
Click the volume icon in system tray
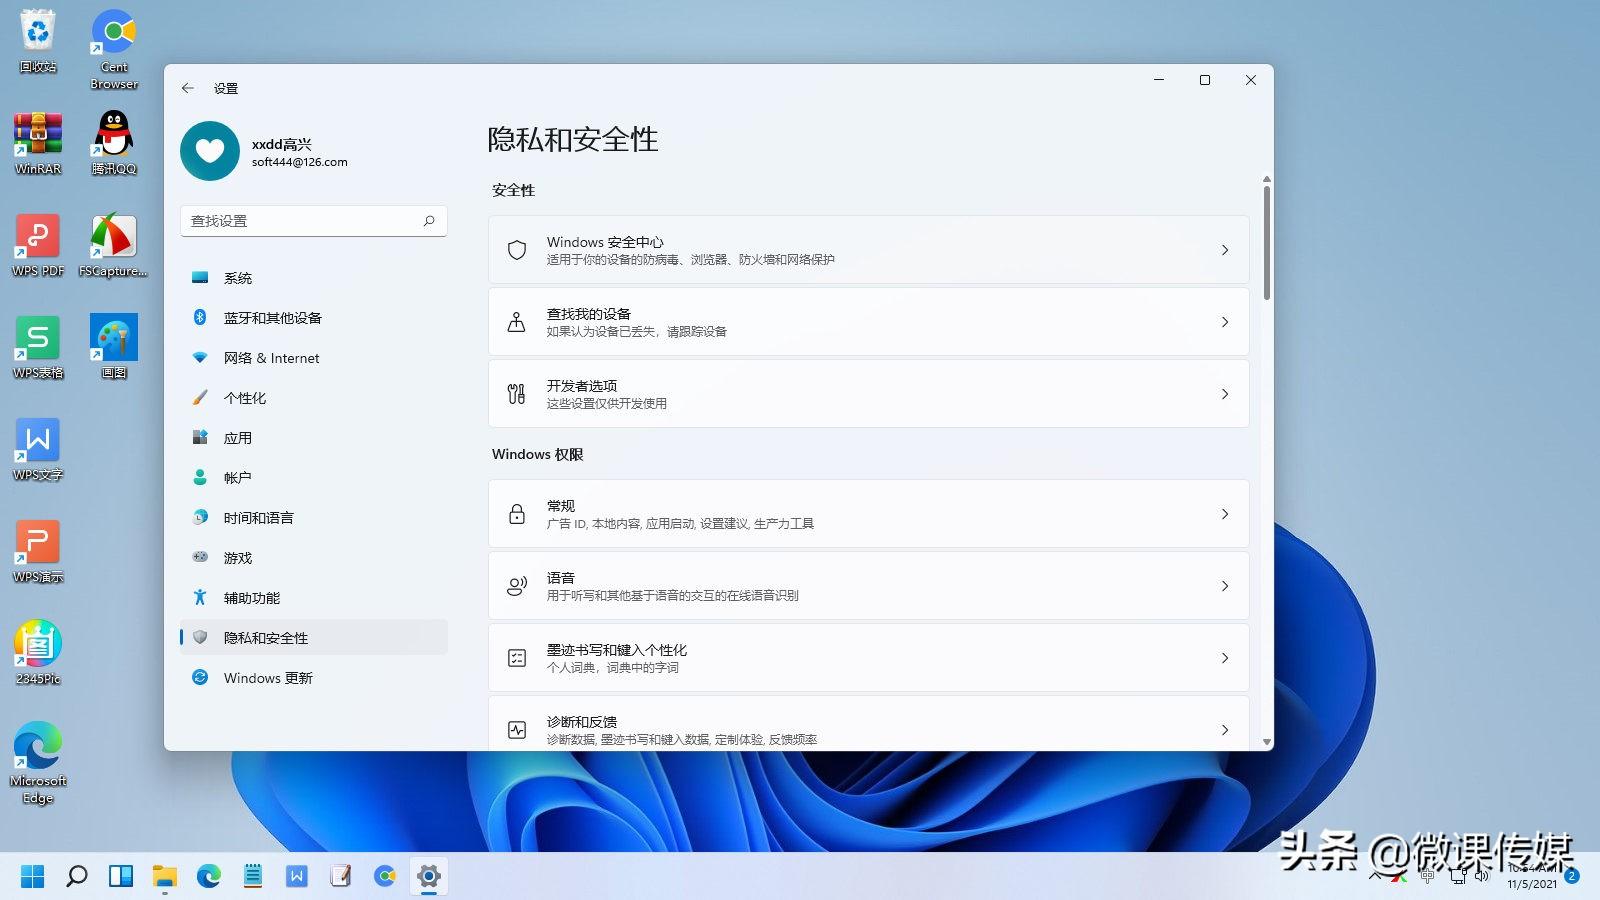[1481, 876]
